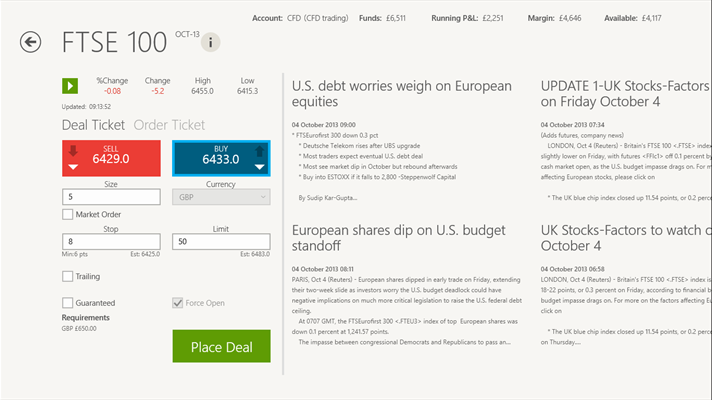
Task: Click the Stop distance input field
Action: click(x=110, y=241)
